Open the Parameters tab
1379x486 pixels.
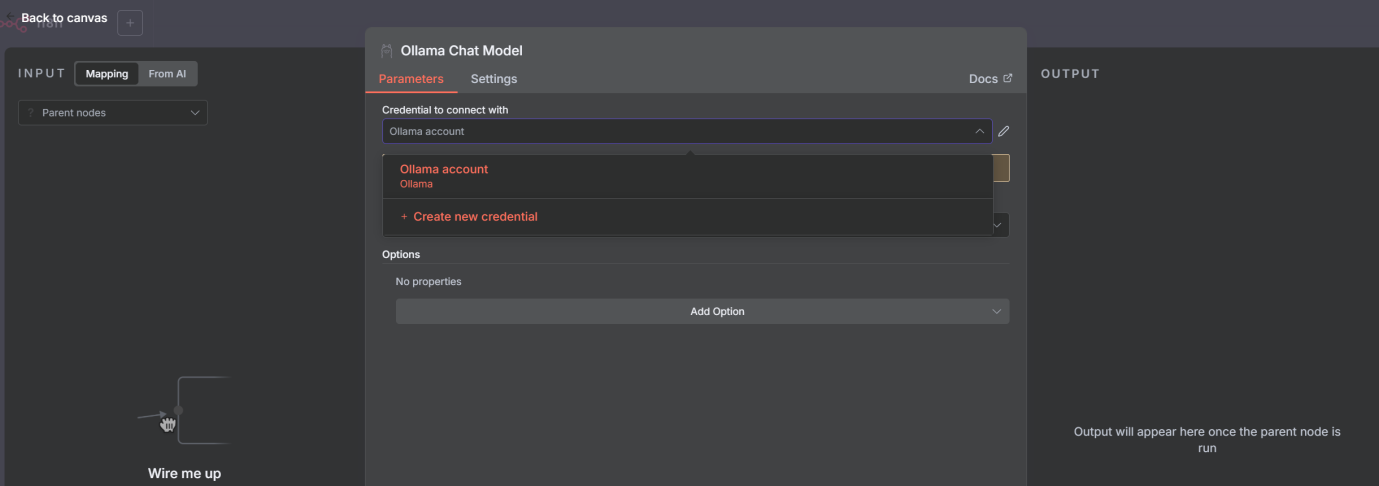(x=411, y=79)
